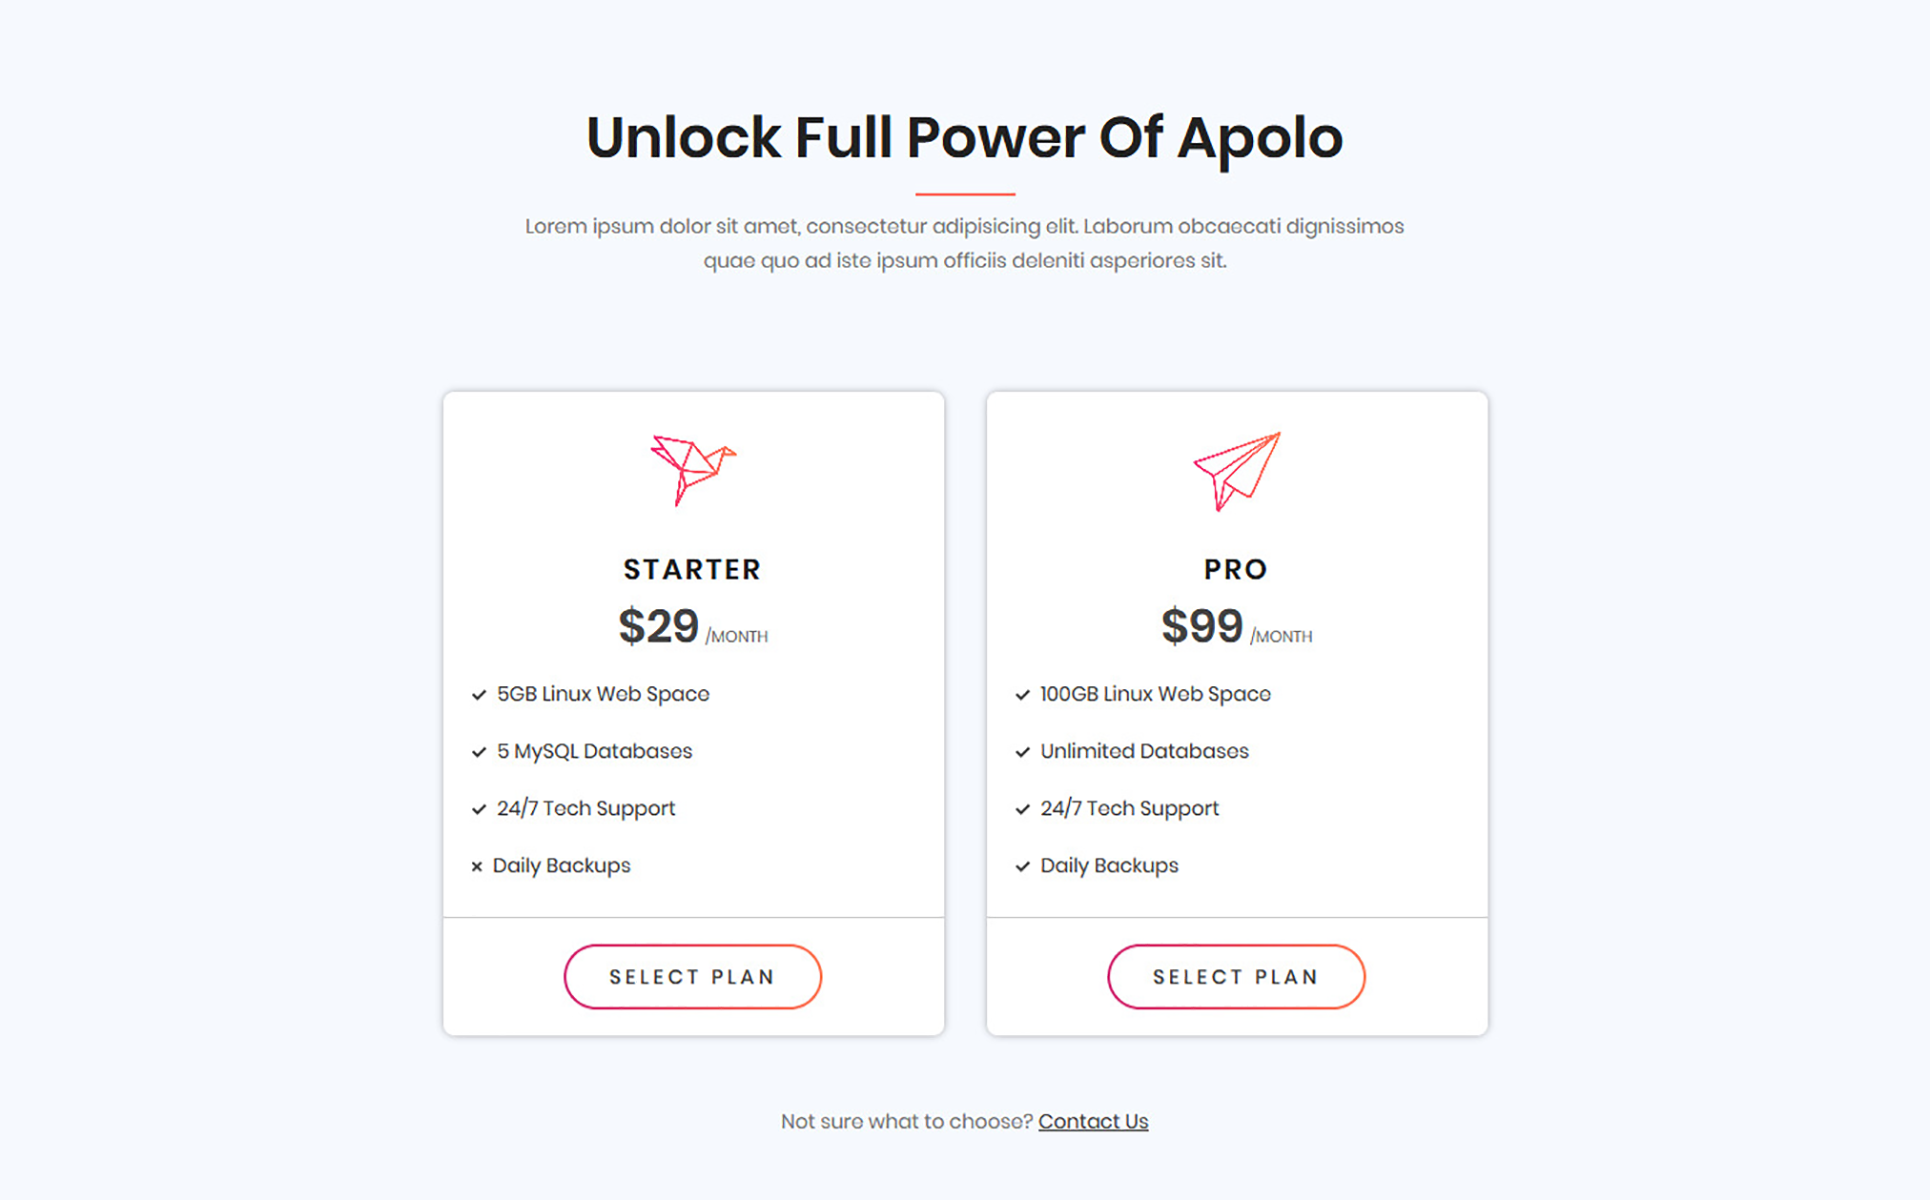Viewport: 1930px width, 1200px height.
Task: Click the X mark beside Starter Daily Backups
Action: click(477, 867)
